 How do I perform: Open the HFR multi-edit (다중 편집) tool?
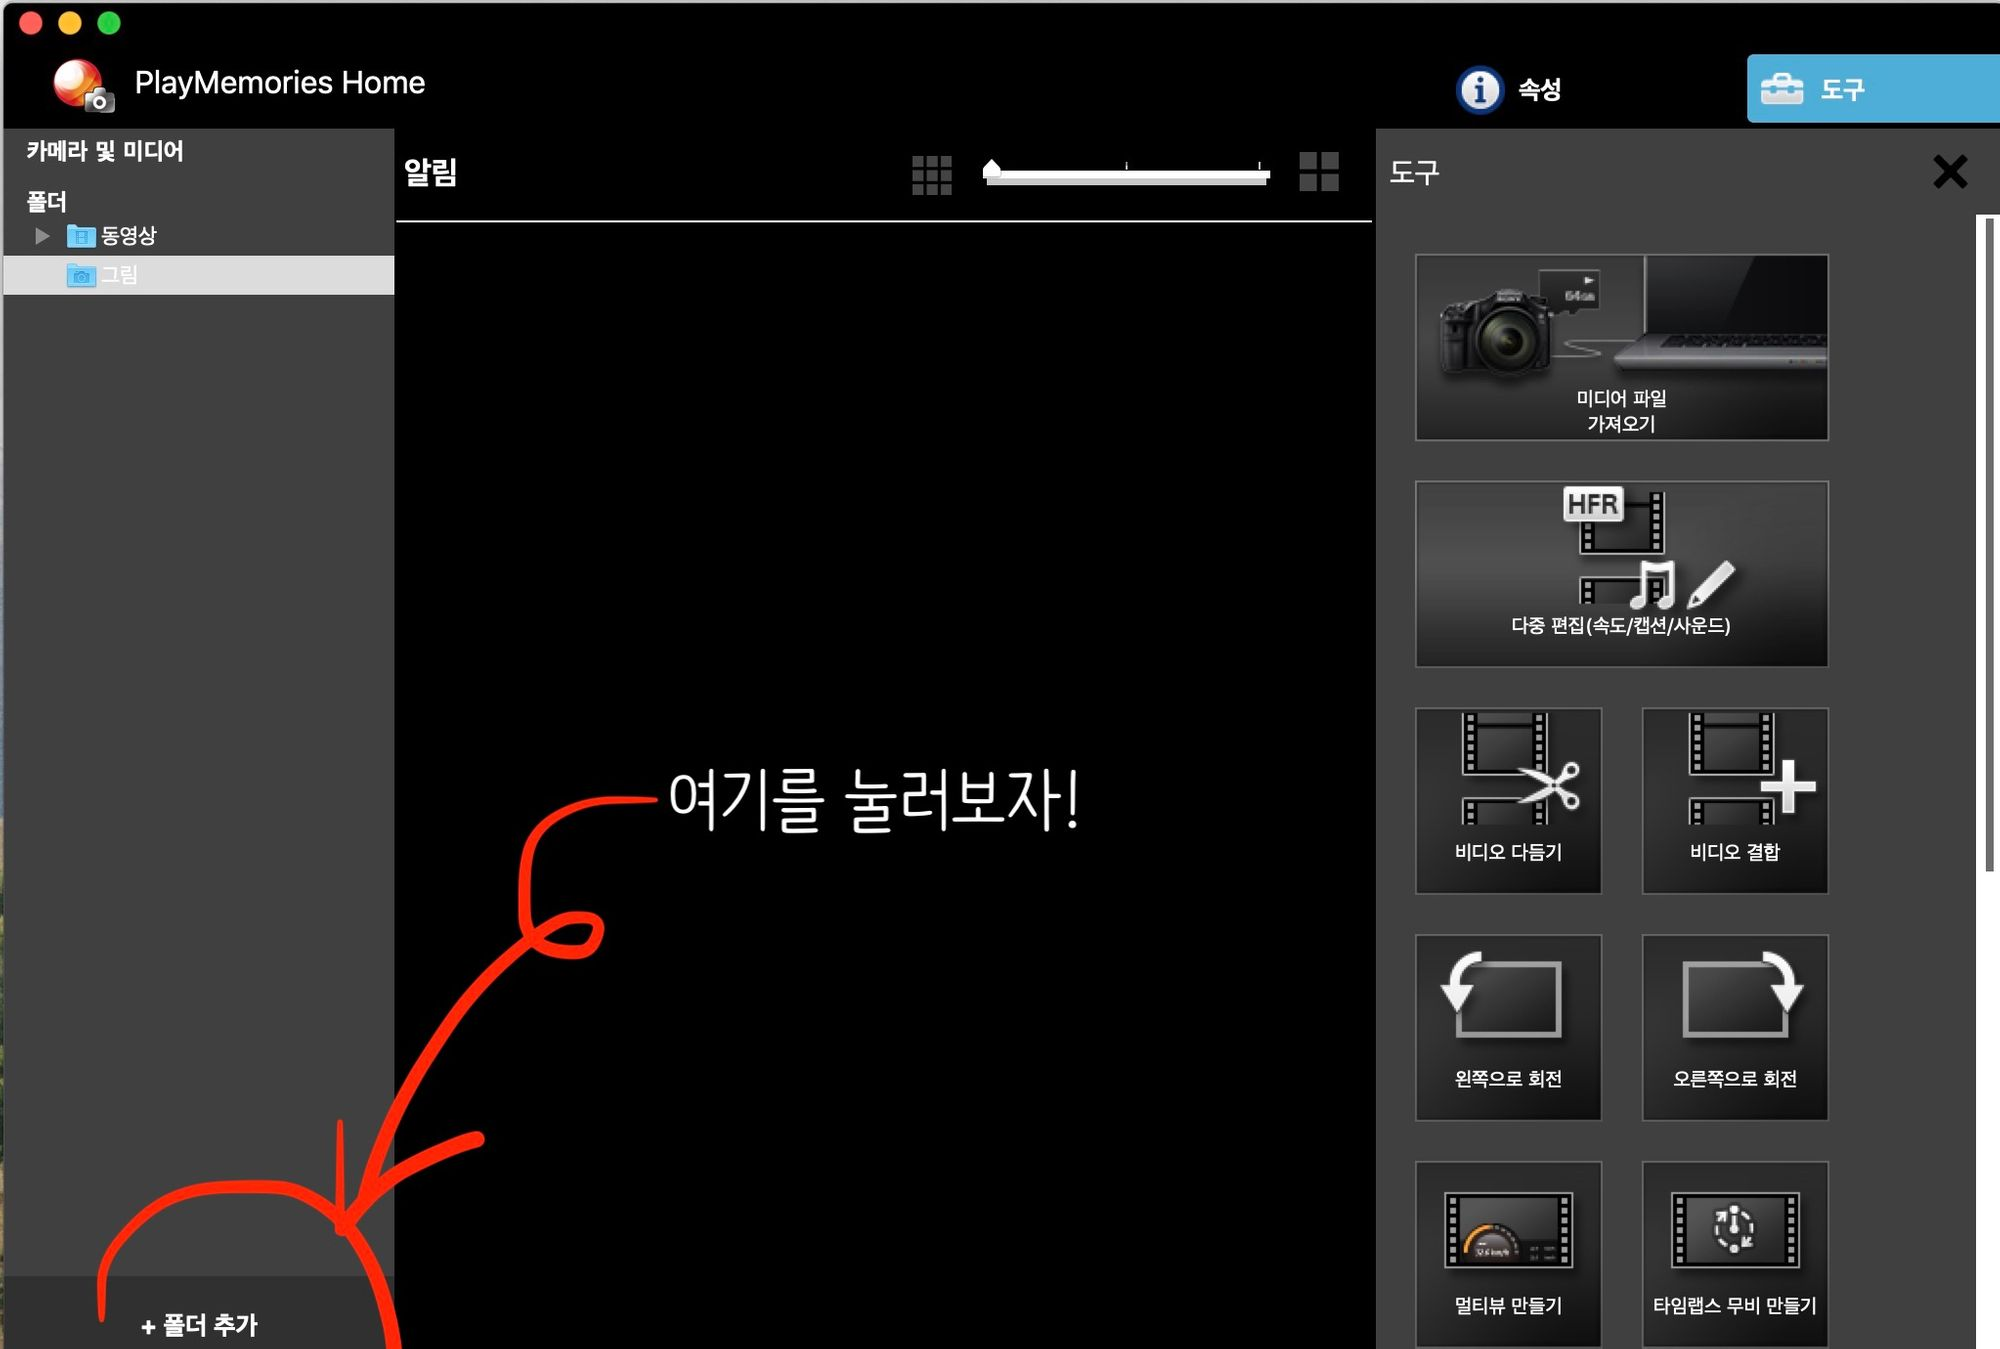click(x=1621, y=573)
